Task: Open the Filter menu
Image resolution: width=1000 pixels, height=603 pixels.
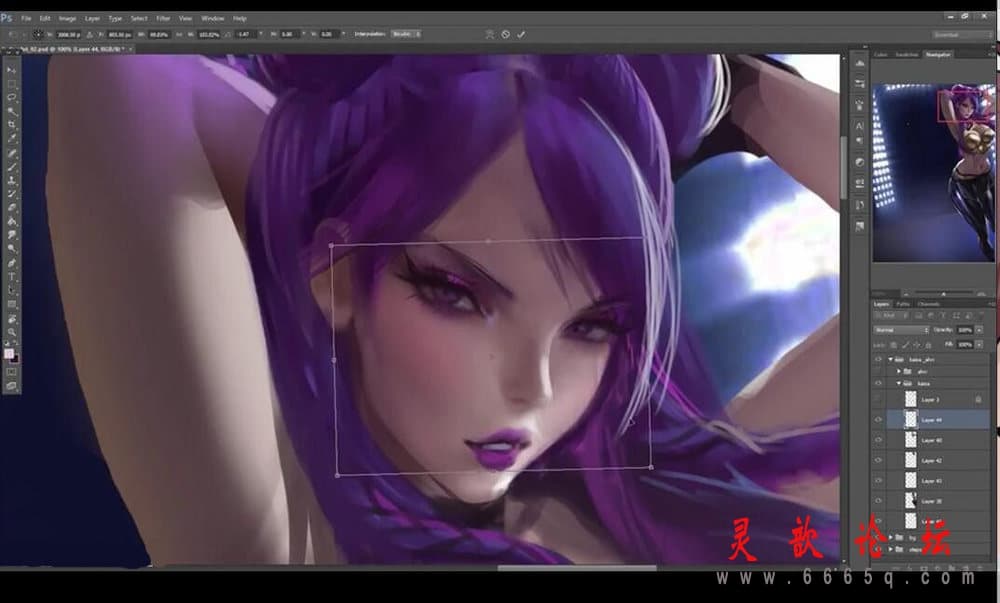Action: pos(163,18)
